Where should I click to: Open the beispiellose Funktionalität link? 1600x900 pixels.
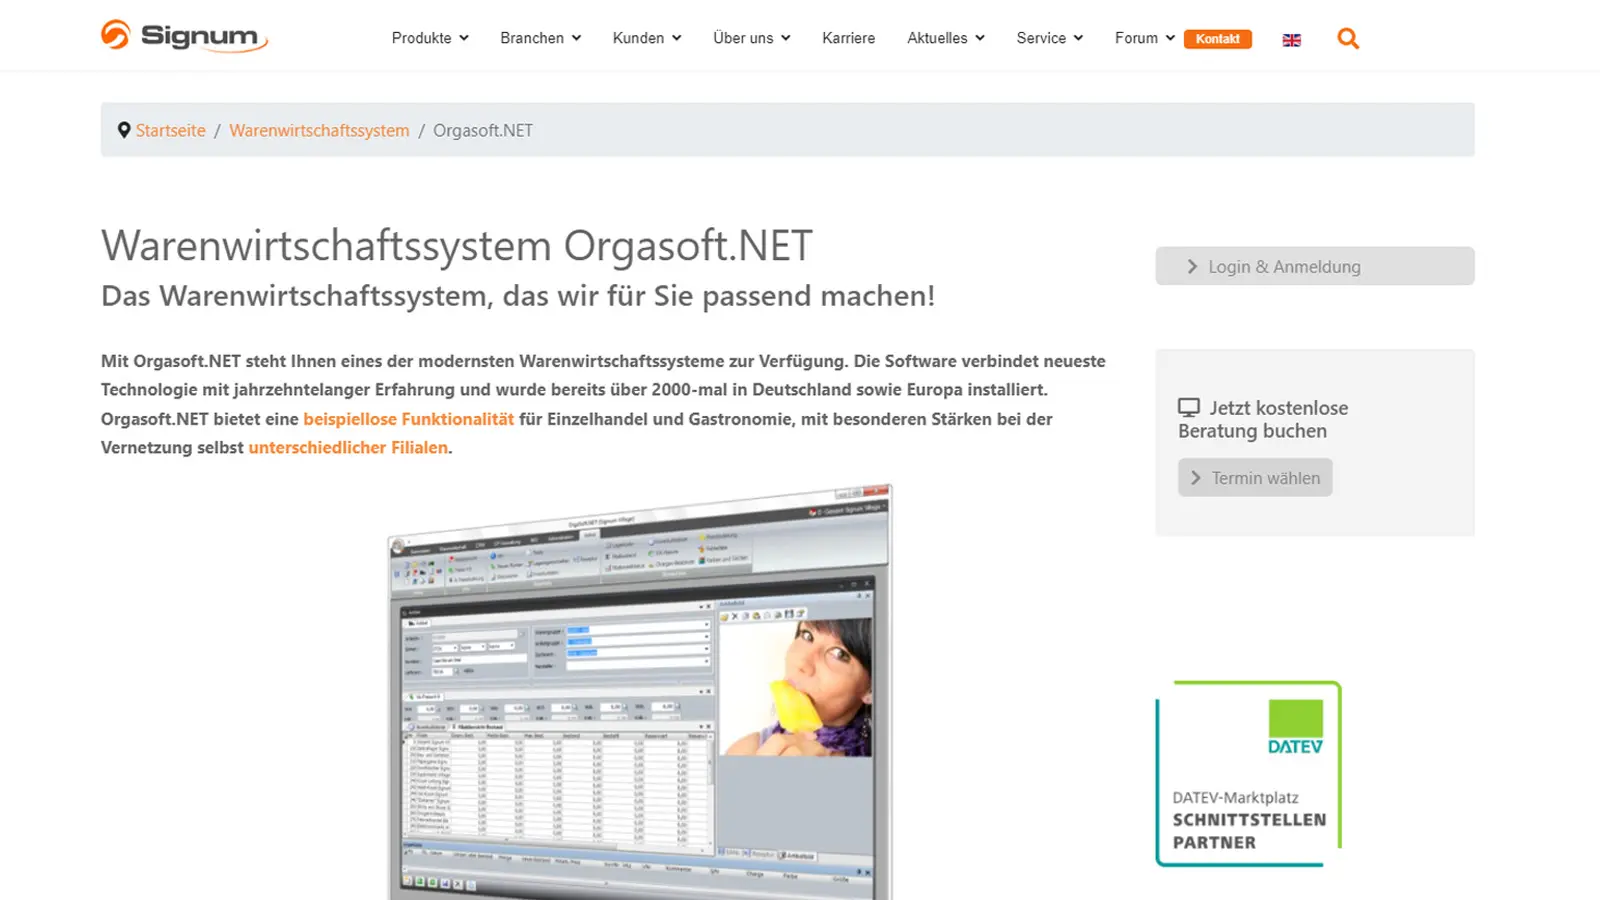(408, 419)
